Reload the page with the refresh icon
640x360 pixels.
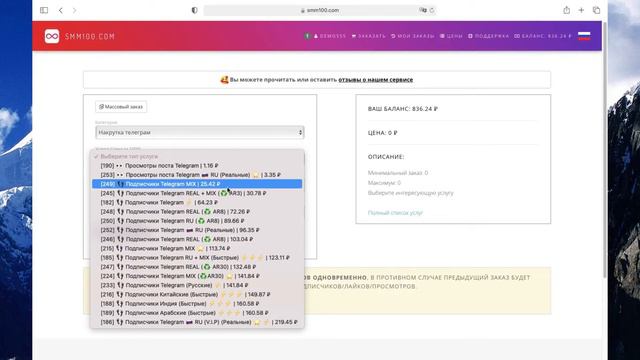432,10
